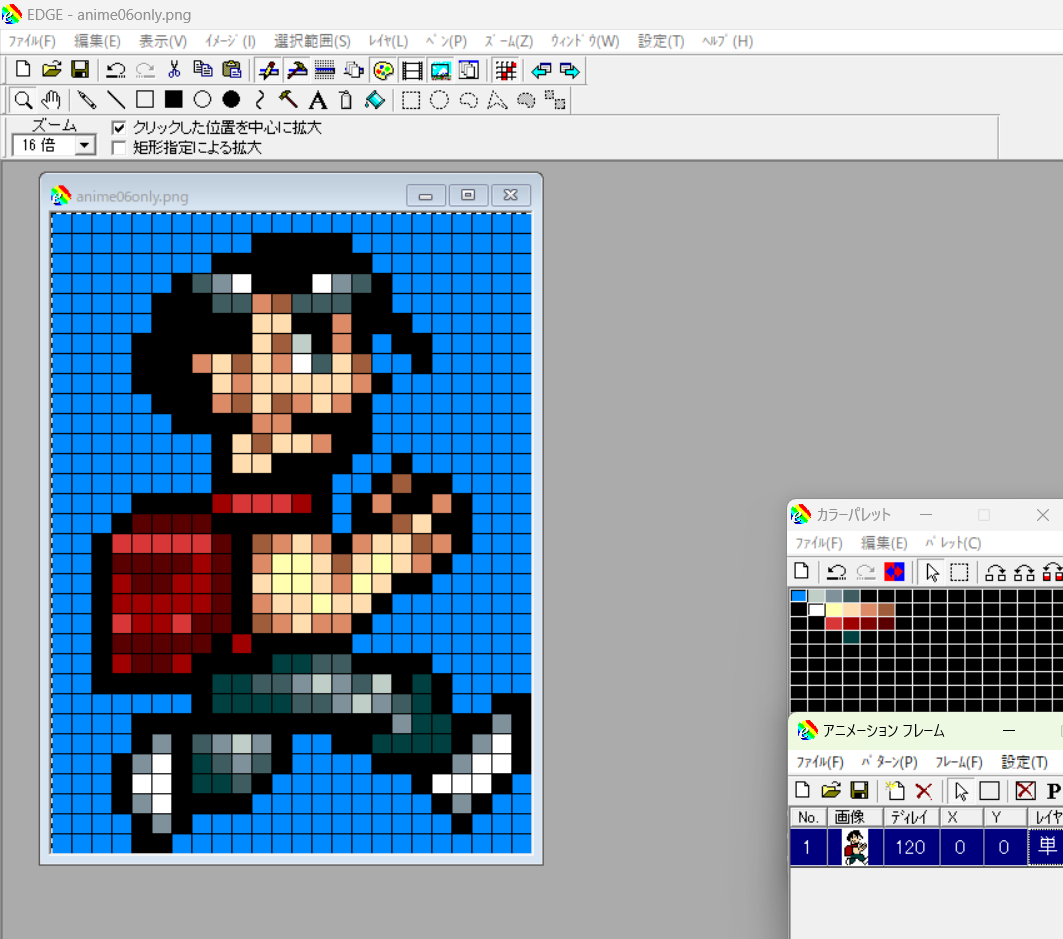Select the elliptical selection tool

pyautogui.click(x=439, y=100)
